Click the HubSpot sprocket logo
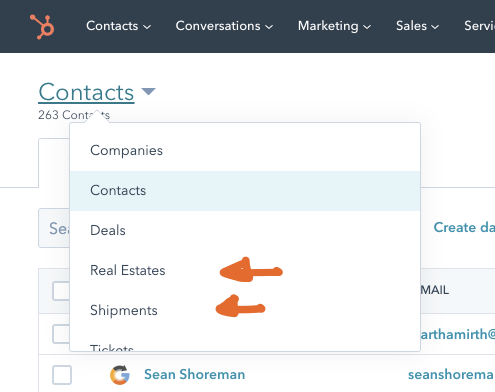Image resolution: width=495 pixels, height=392 pixels. [x=42, y=27]
